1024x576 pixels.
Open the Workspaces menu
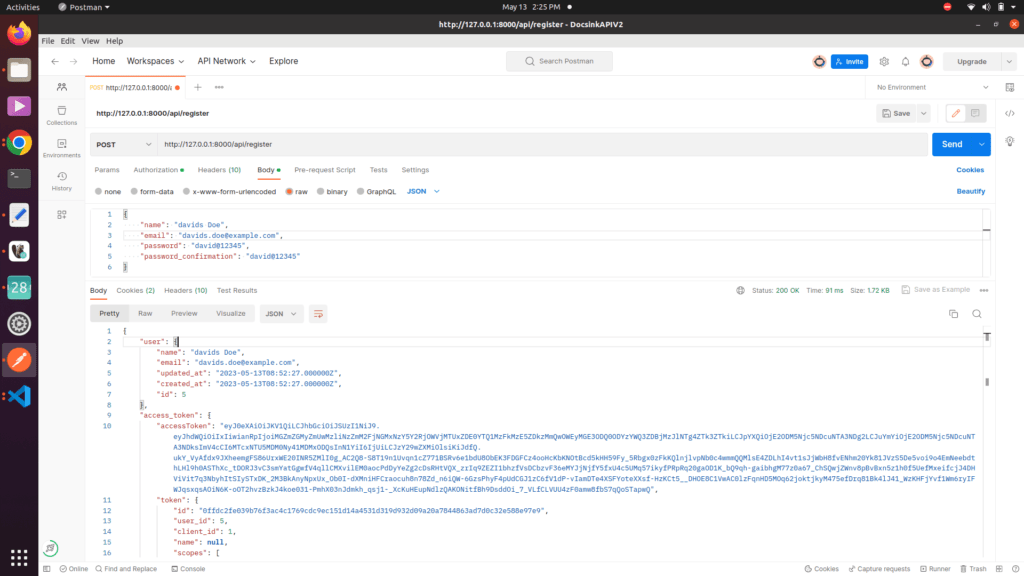pyautogui.click(x=155, y=60)
